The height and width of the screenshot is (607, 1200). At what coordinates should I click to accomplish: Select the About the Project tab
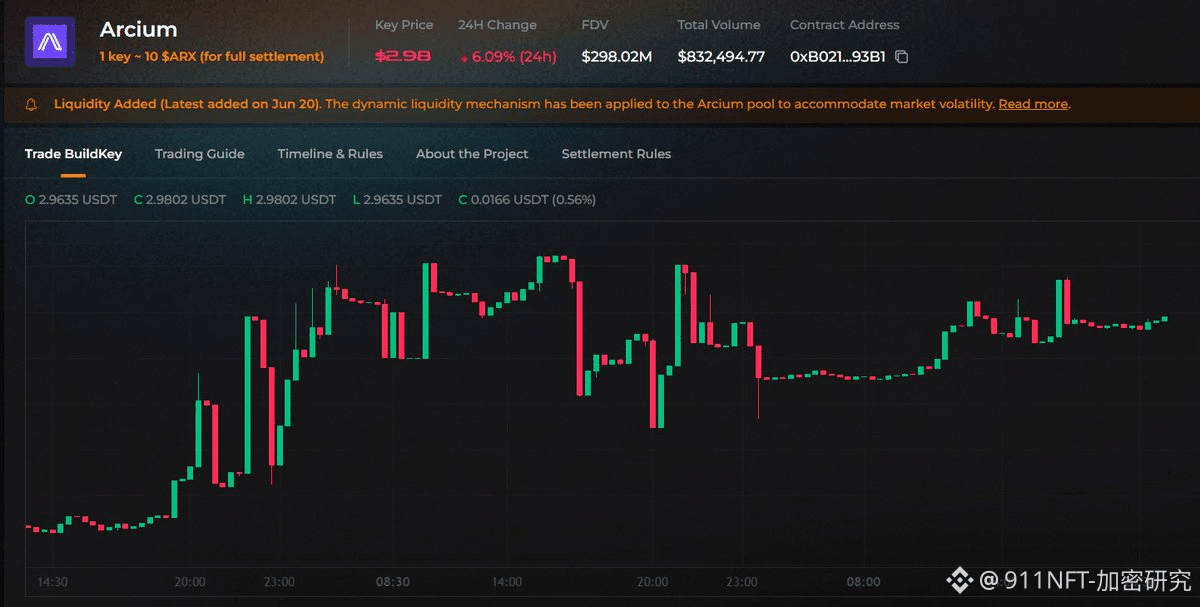point(472,154)
